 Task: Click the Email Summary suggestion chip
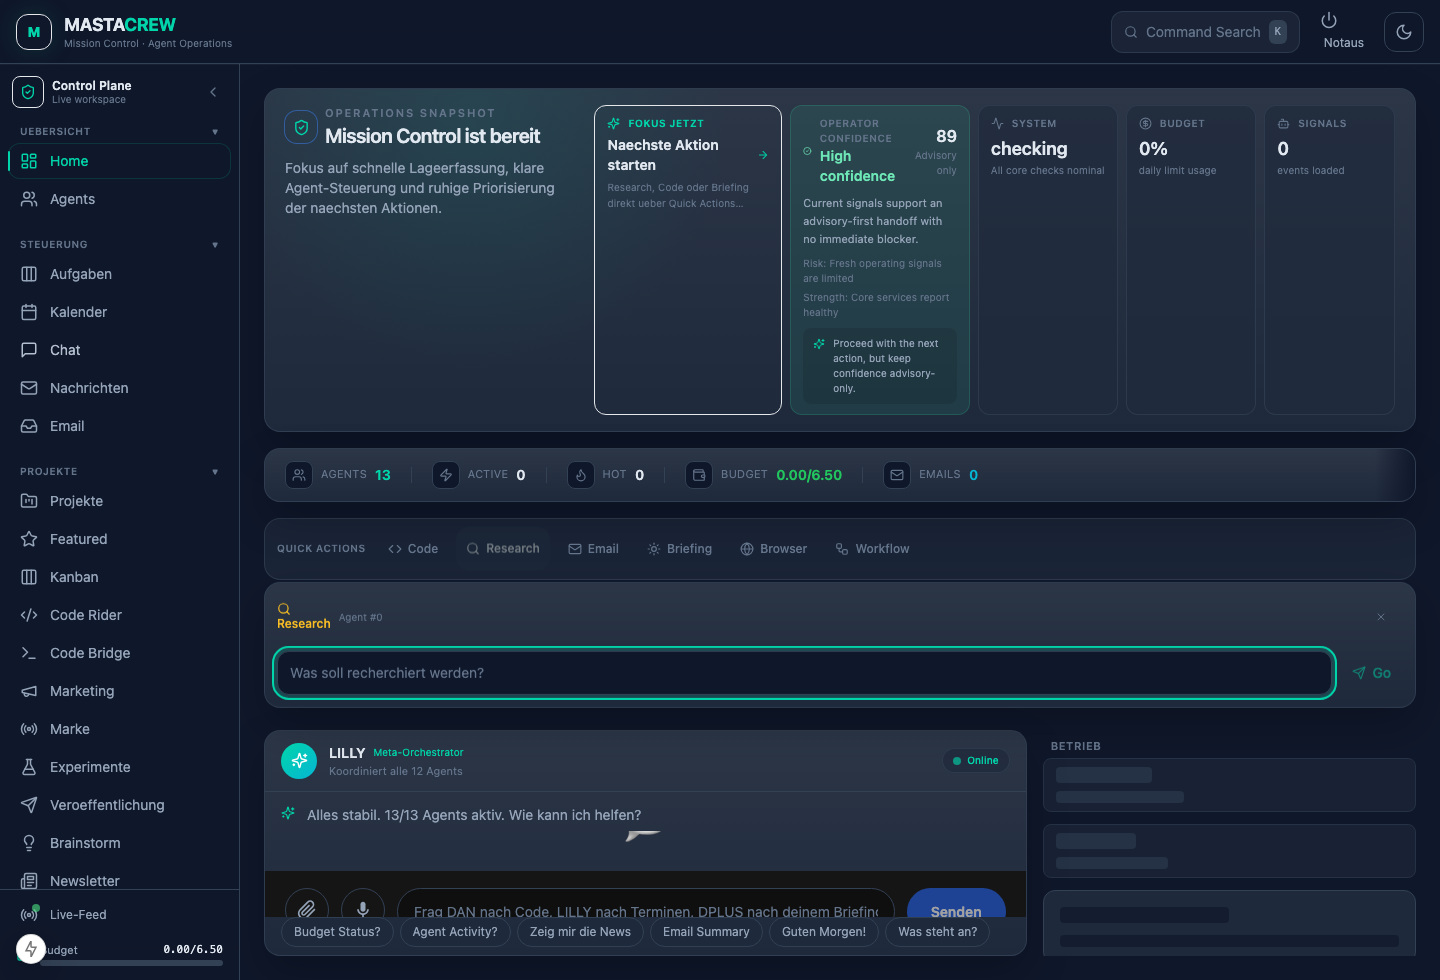click(706, 932)
